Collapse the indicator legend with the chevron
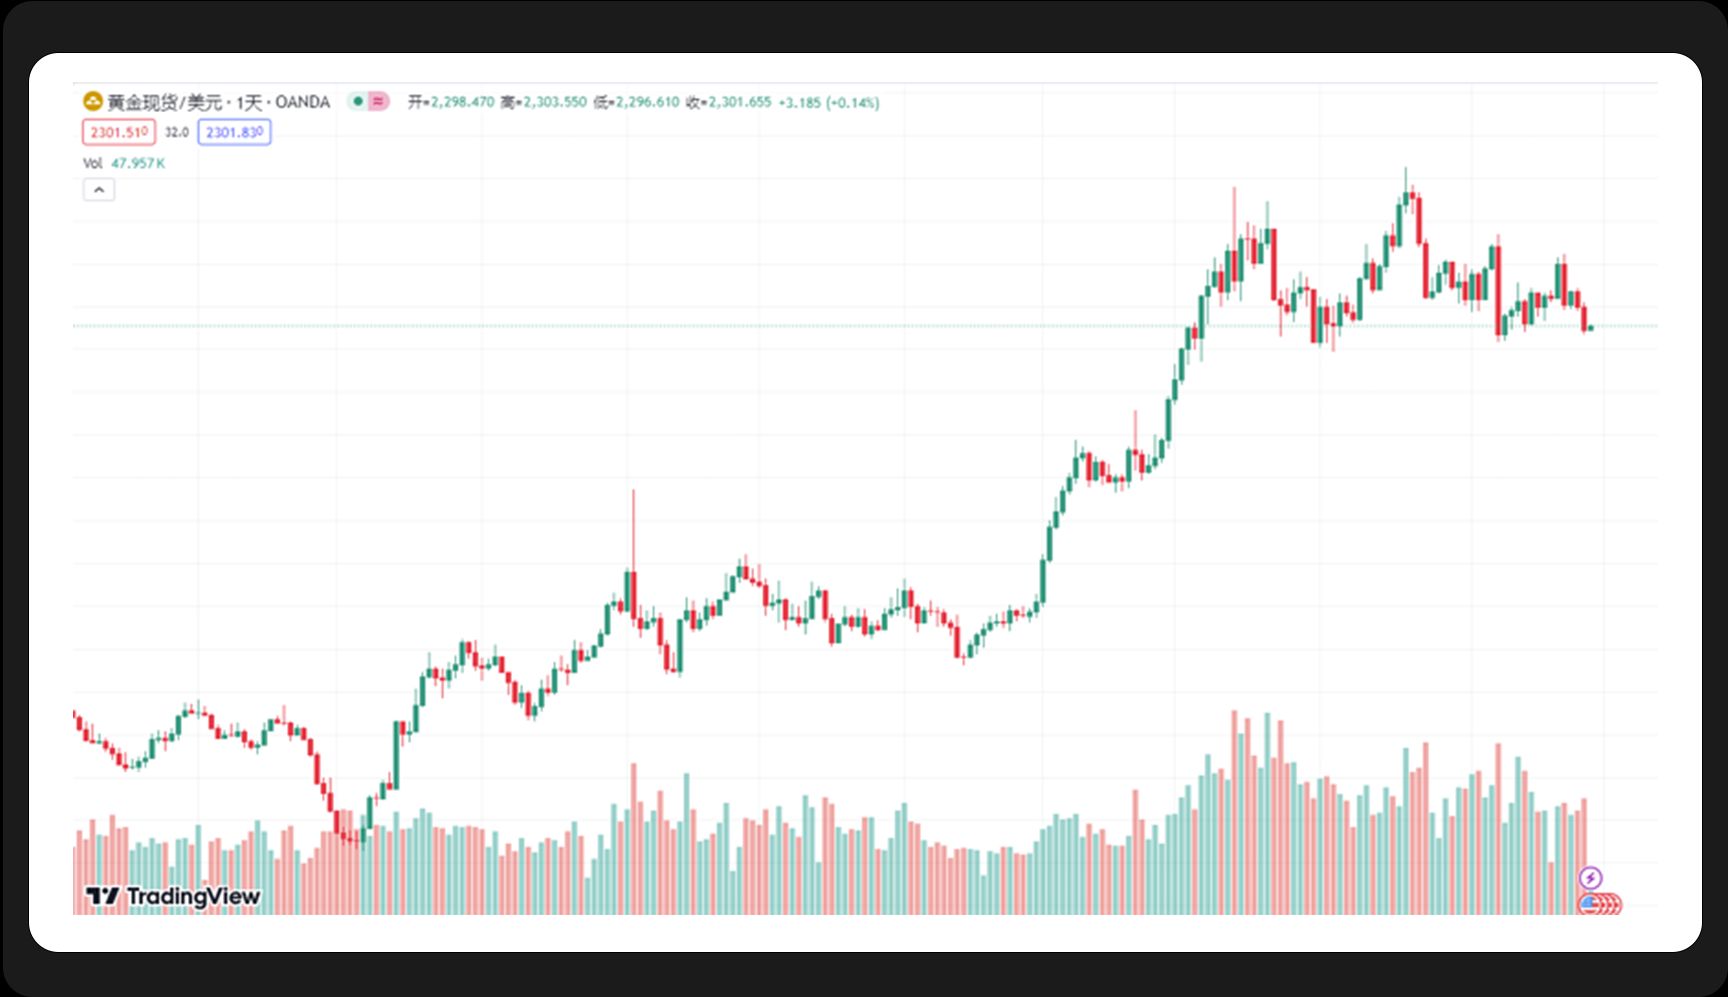 99,189
